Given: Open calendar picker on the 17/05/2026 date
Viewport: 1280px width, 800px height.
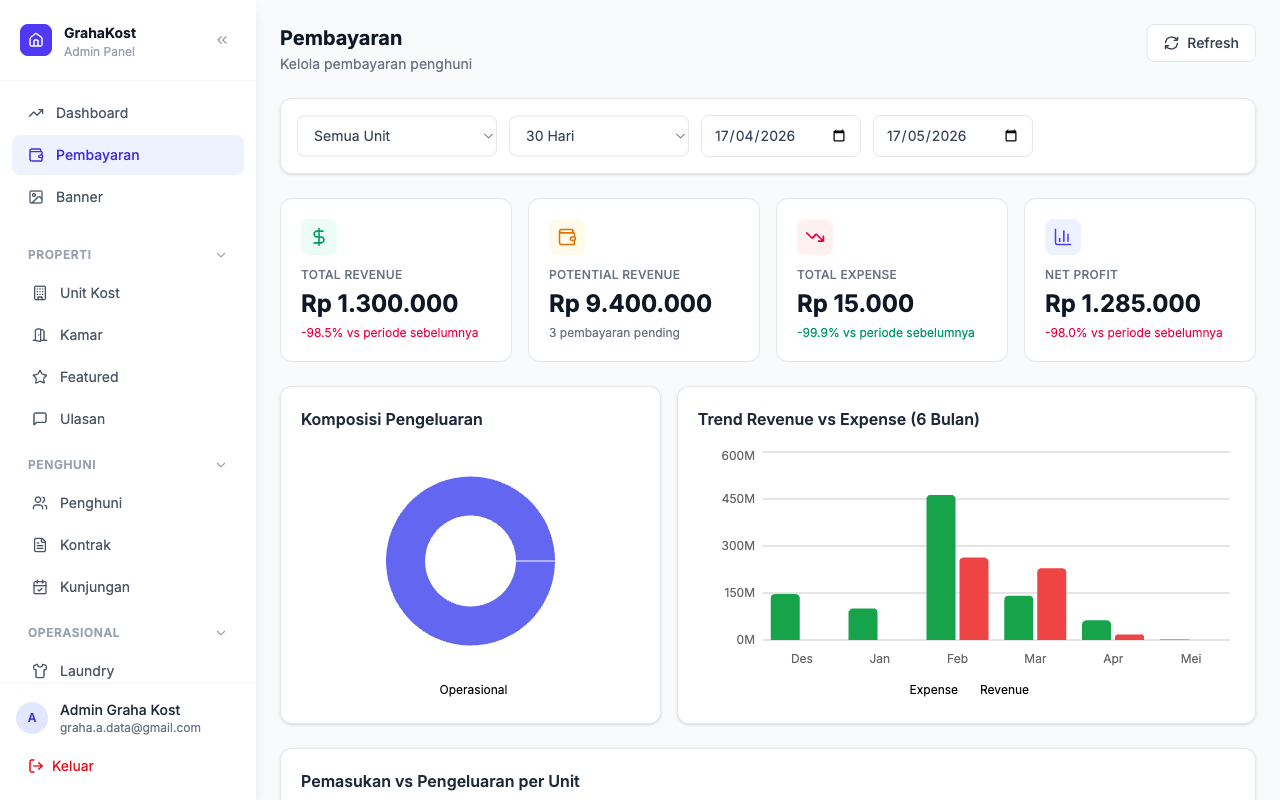Looking at the screenshot, I should 1011,136.
